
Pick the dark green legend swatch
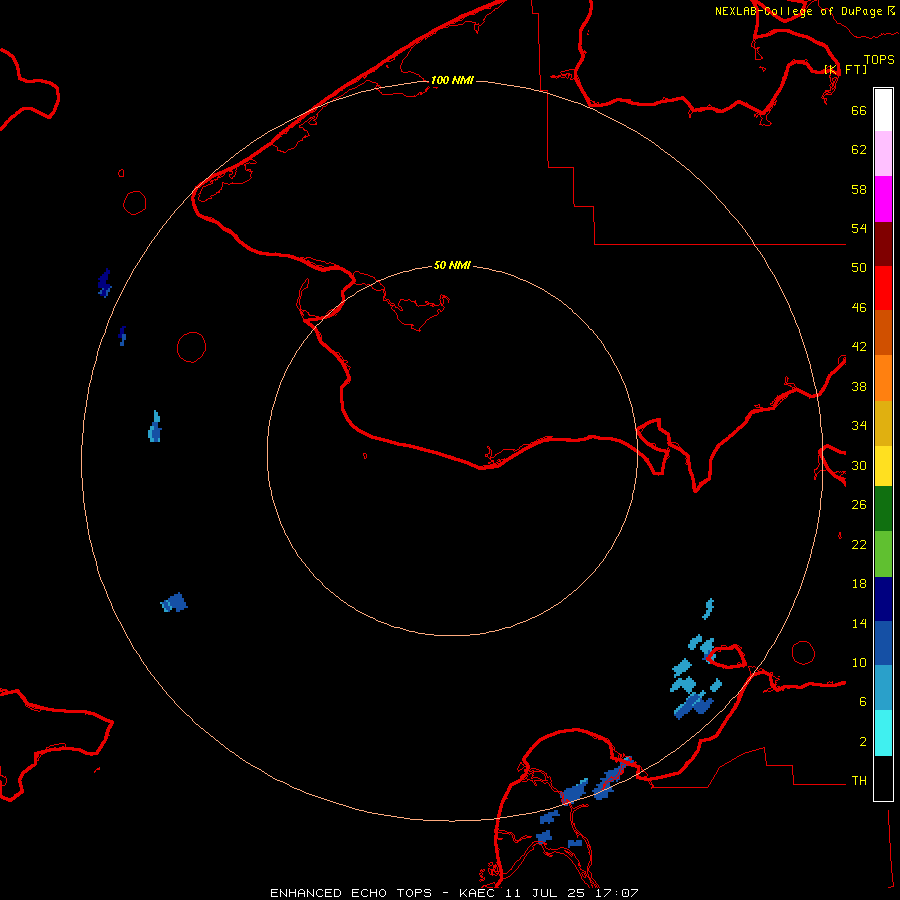[x=883, y=509]
